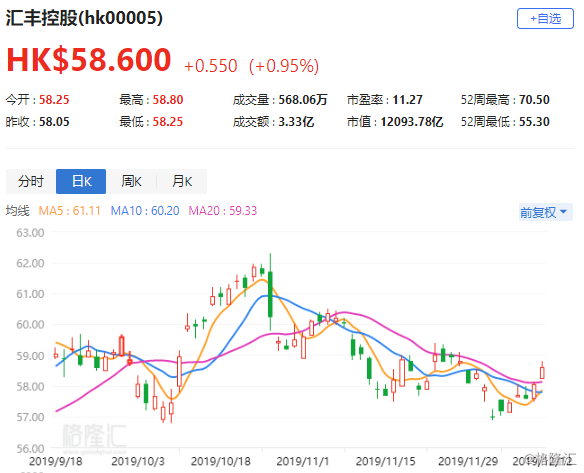Click 52周最低 value 55.30
The width and height of the screenshot is (584, 473).
point(534,122)
